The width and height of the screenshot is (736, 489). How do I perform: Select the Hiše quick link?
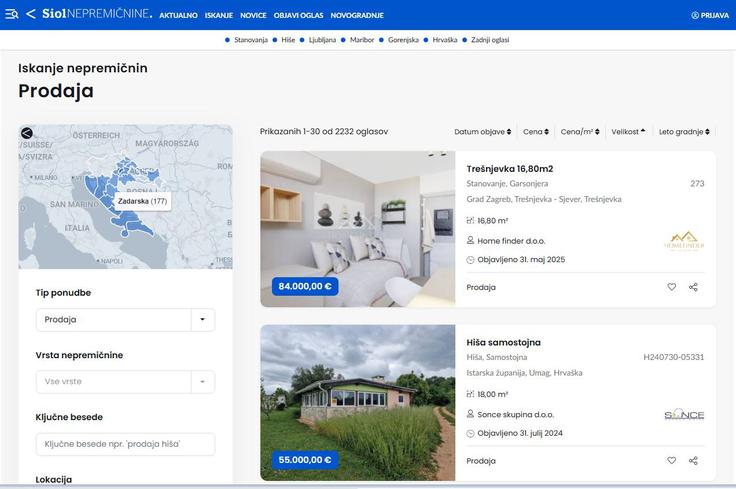tap(288, 40)
